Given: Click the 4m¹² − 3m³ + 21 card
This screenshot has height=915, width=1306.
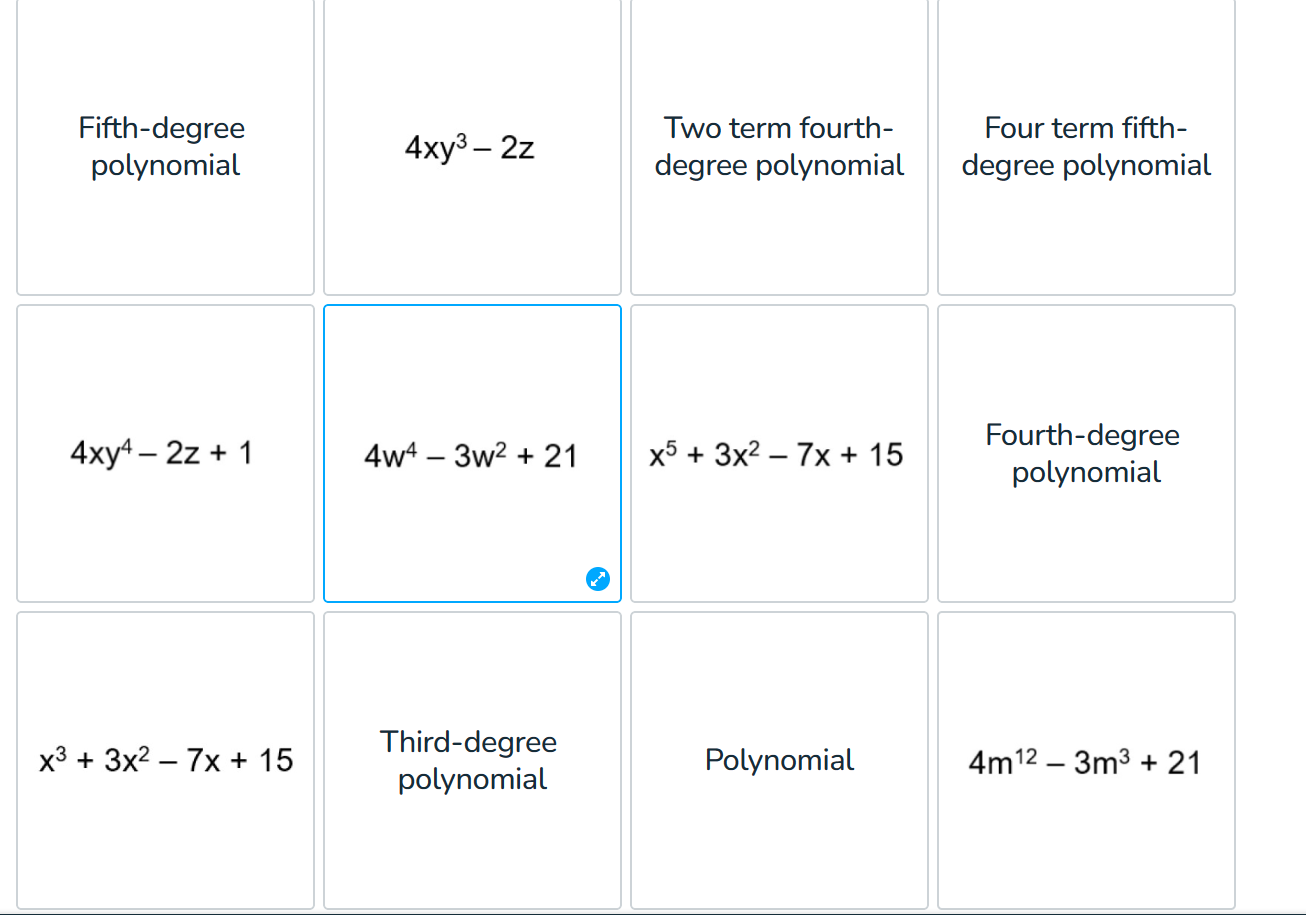Looking at the screenshot, I should (x=1086, y=760).
